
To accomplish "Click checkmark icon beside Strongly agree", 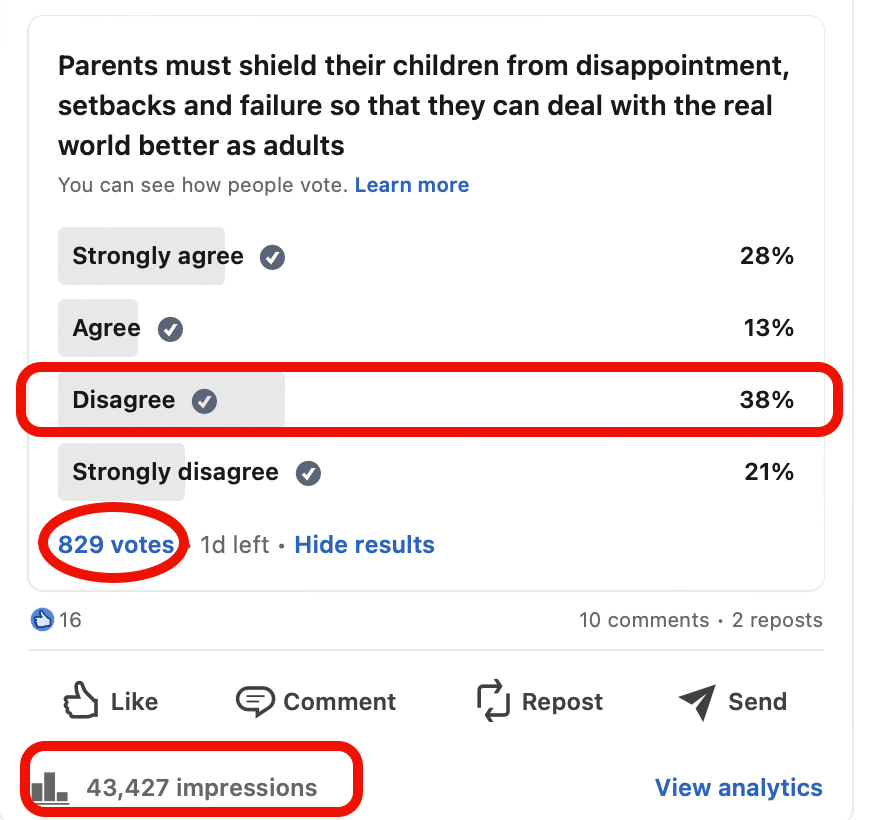I will coord(272,257).
